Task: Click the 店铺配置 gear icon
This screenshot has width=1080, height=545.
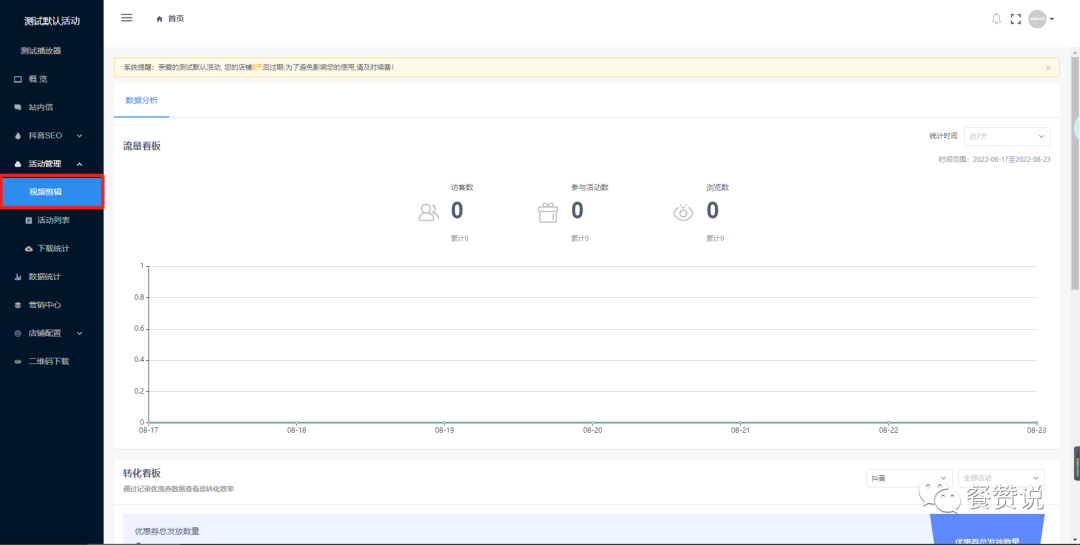Action: (18, 333)
